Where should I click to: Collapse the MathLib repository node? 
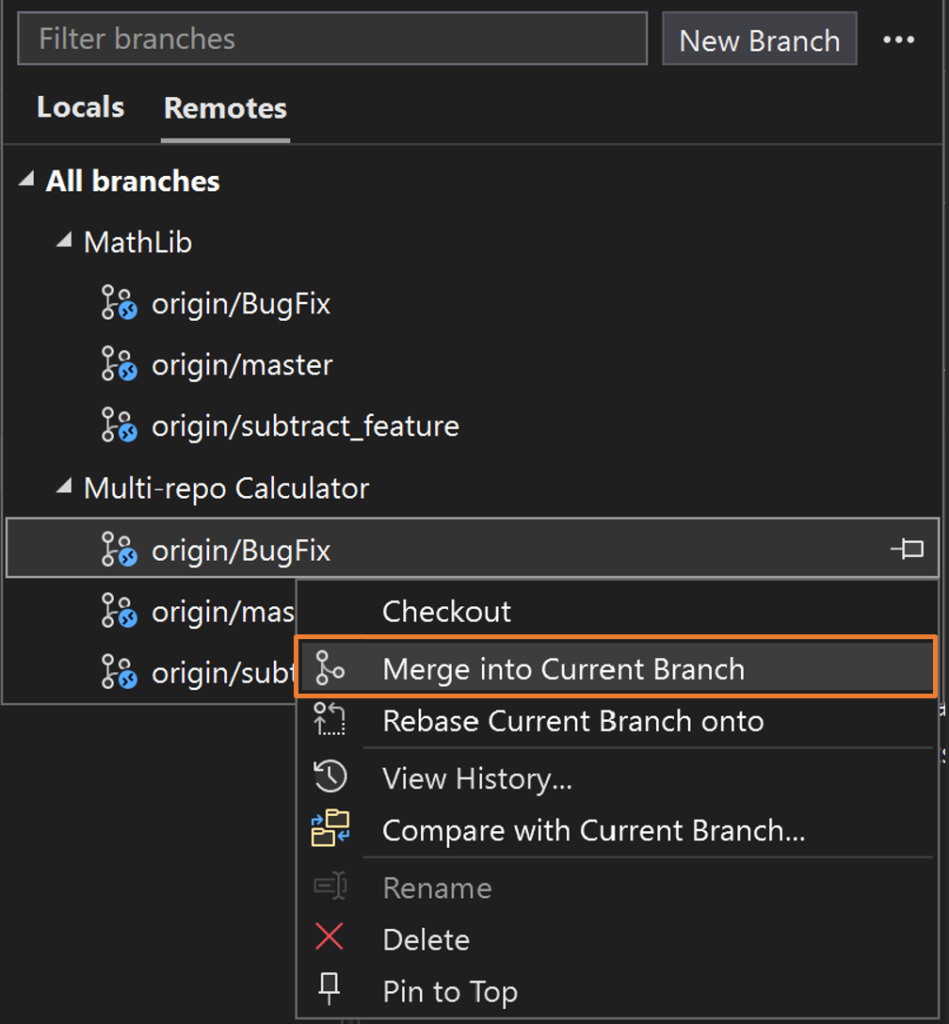(x=64, y=241)
